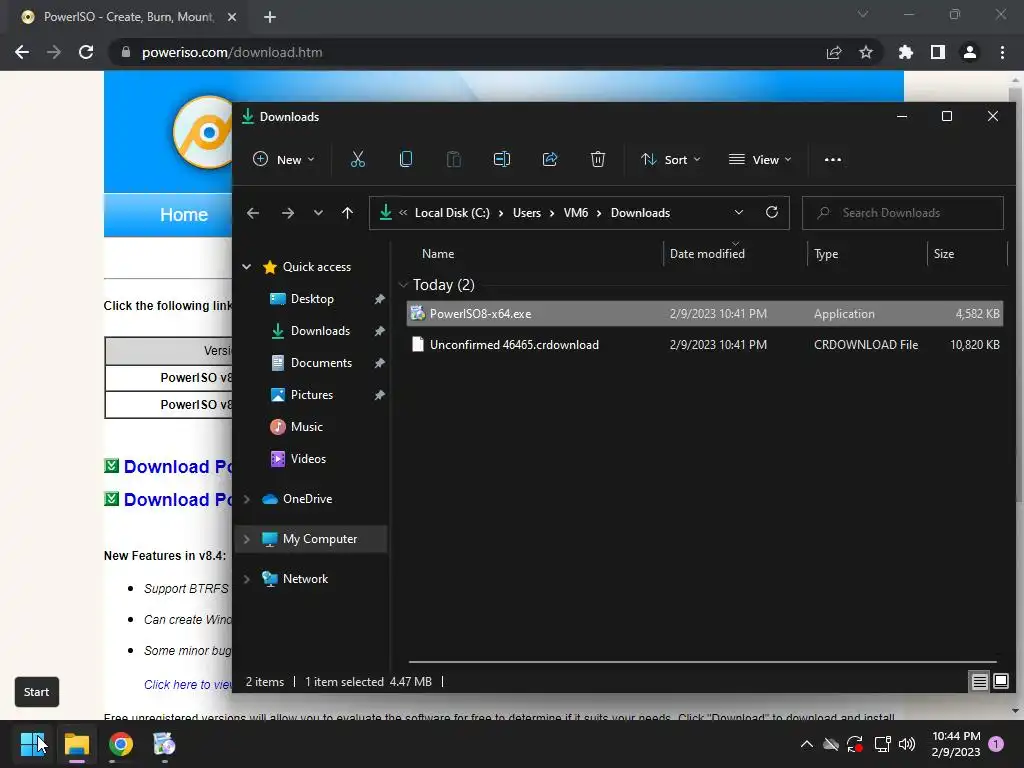This screenshot has width=1024, height=768.
Task: Open Chrome from the taskbar
Action: [x=121, y=744]
